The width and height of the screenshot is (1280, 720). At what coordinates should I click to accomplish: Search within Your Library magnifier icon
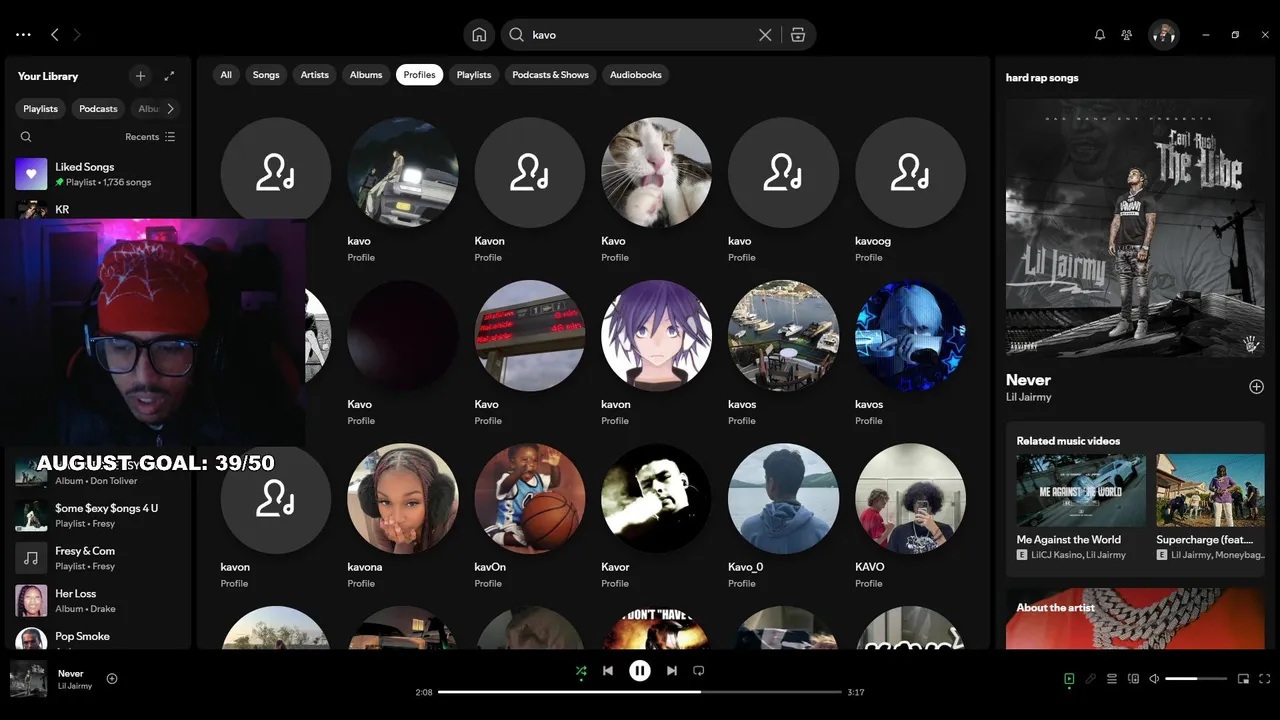click(26, 137)
